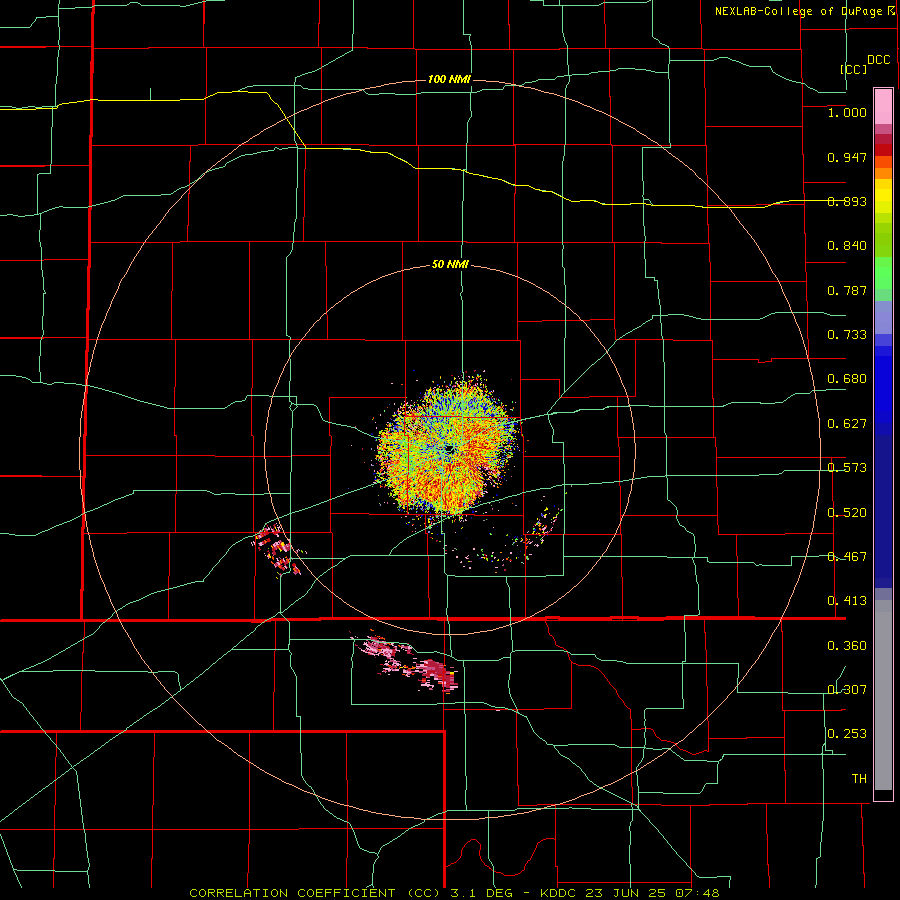This screenshot has height=900, width=900.
Task: Click the 0.360 color scale value
Action: pos(847,646)
